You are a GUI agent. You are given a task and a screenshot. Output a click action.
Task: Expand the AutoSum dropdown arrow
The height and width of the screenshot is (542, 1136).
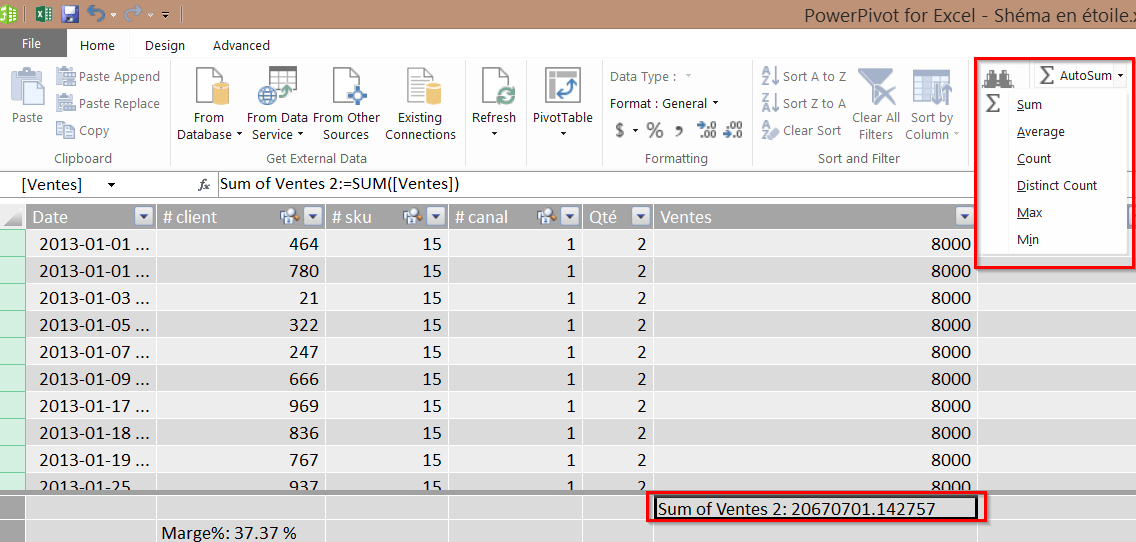coord(1121,76)
